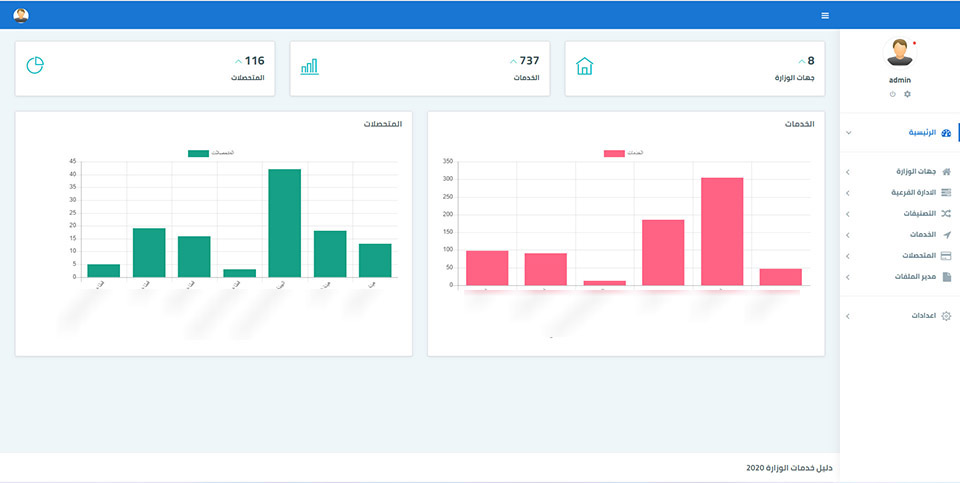Open the الخدمات sidebar menu item
This screenshot has height=483, width=960.
pos(898,235)
